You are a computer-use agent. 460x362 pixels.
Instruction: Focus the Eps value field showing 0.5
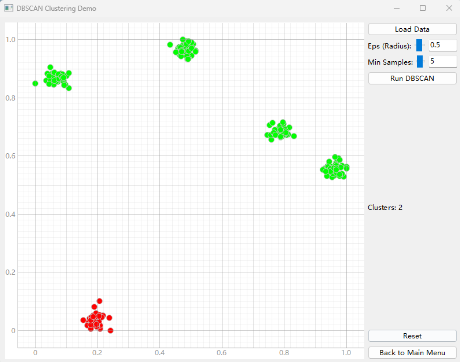tap(442, 45)
